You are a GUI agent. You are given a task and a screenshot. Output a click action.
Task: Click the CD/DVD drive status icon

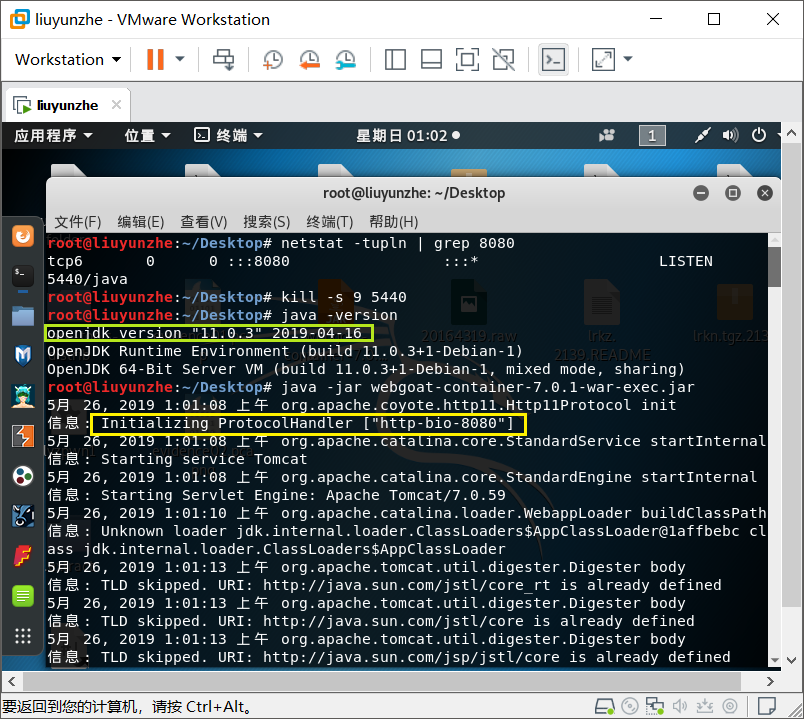630,707
